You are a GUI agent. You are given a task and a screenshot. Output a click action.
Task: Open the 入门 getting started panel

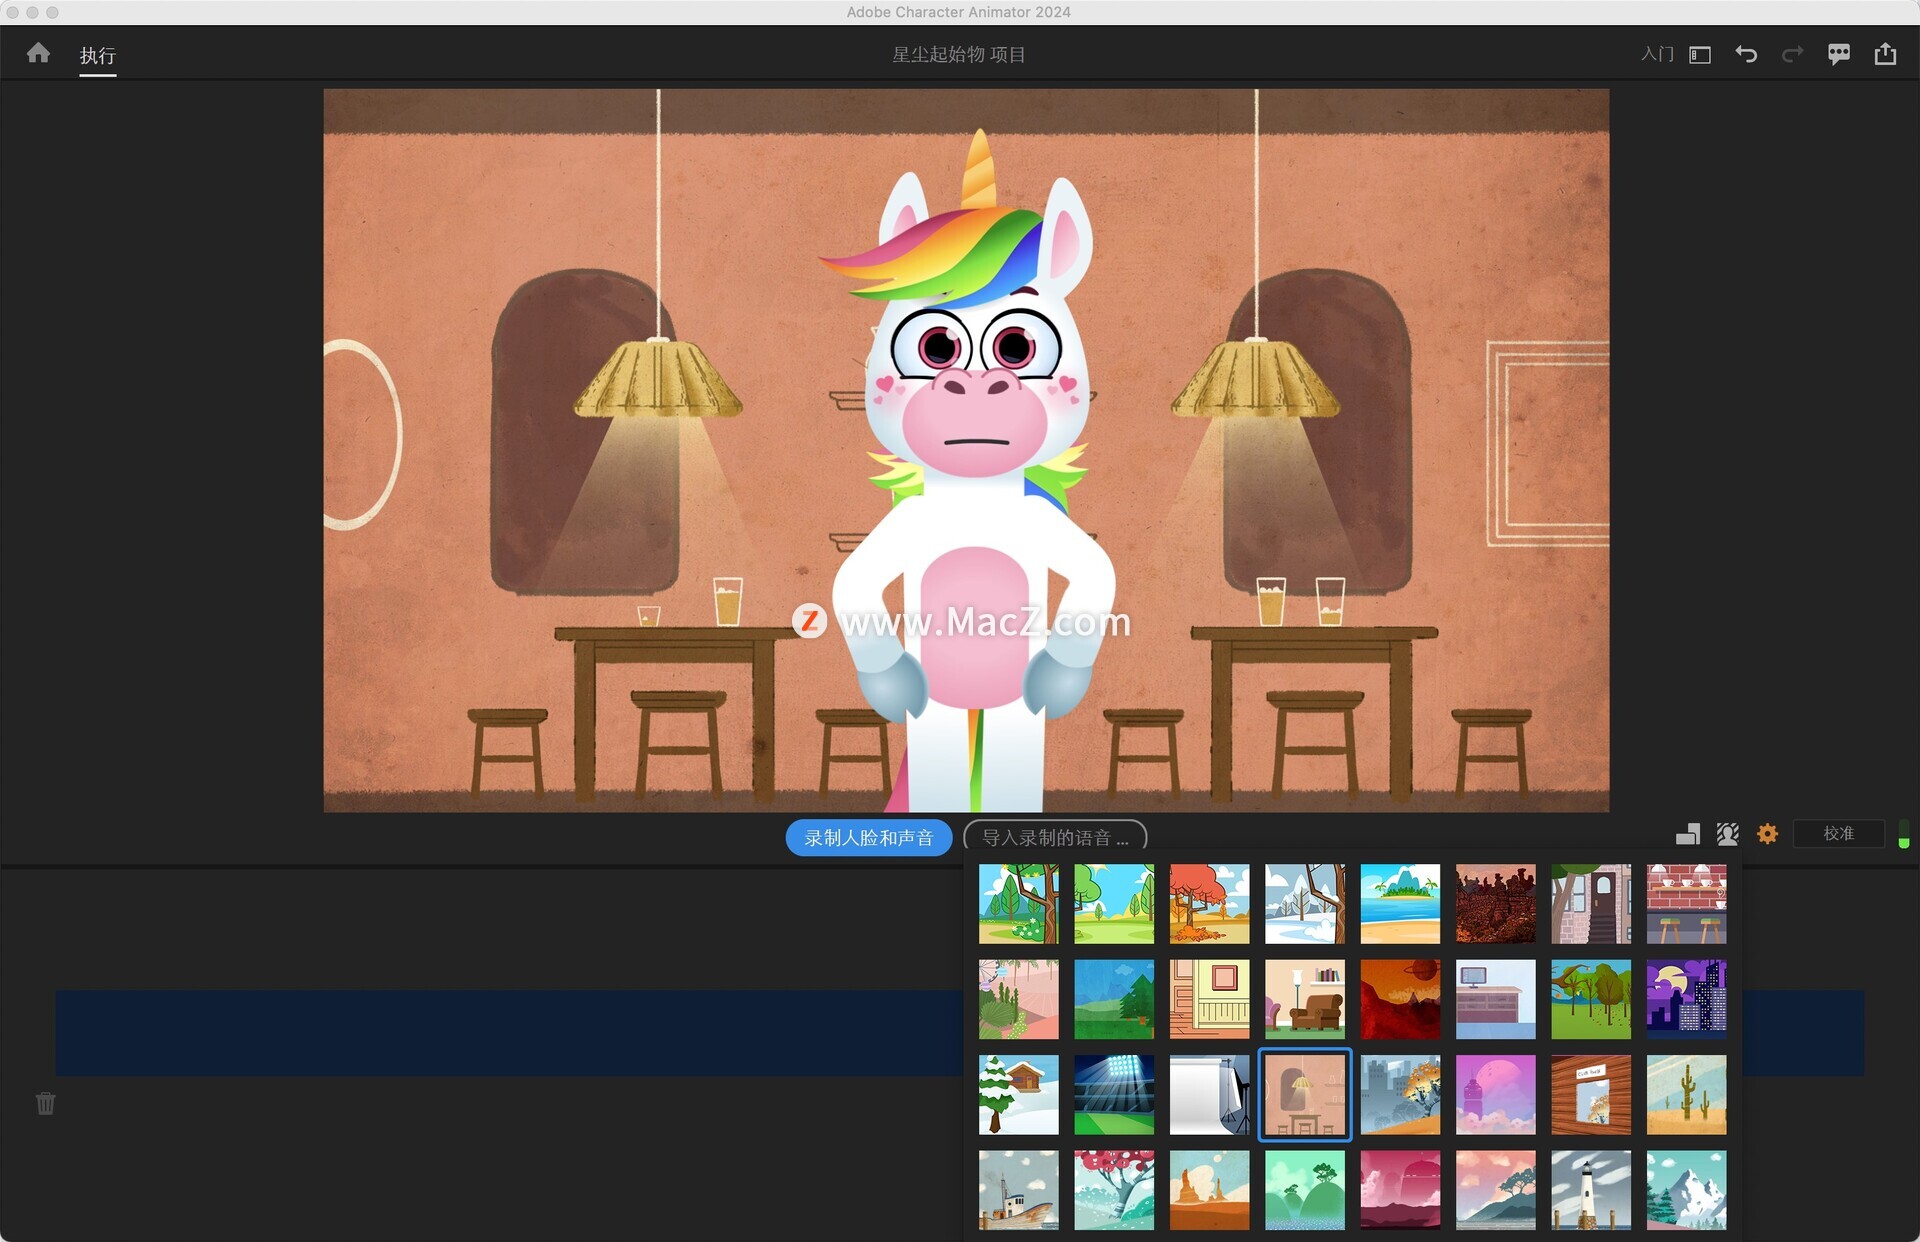[1657, 54]
